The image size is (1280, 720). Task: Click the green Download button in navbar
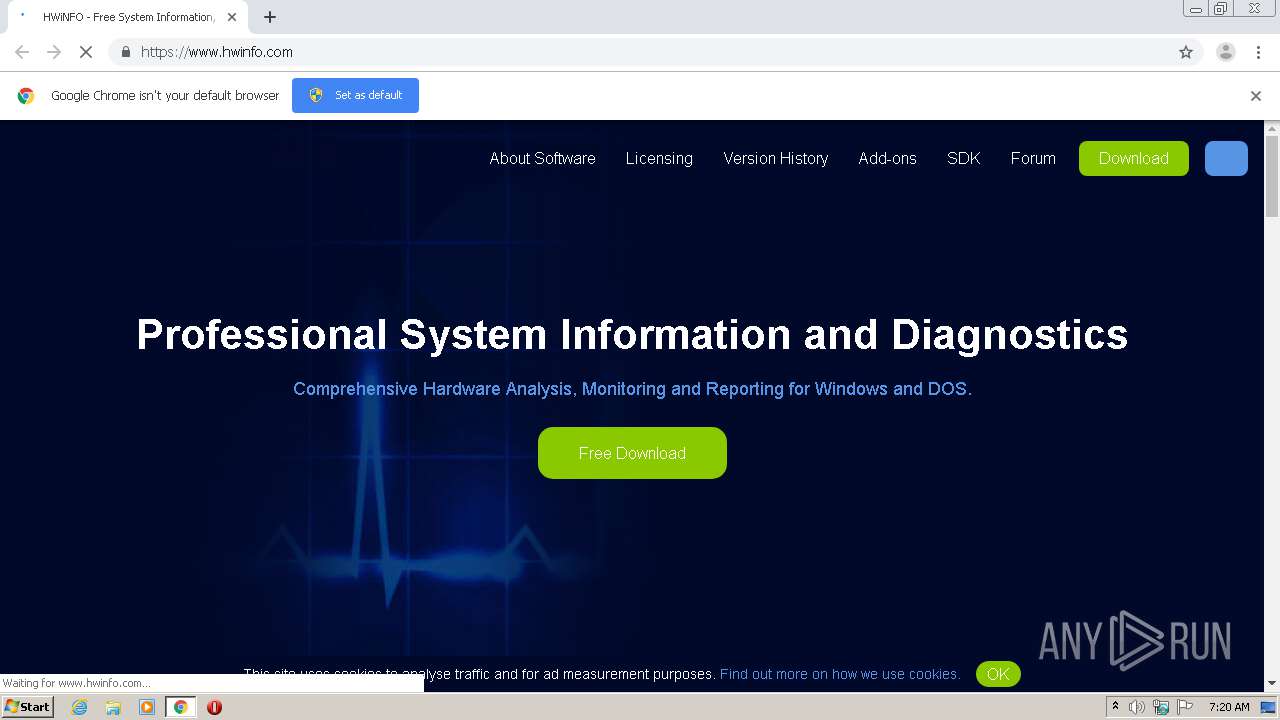point(1134,158)
